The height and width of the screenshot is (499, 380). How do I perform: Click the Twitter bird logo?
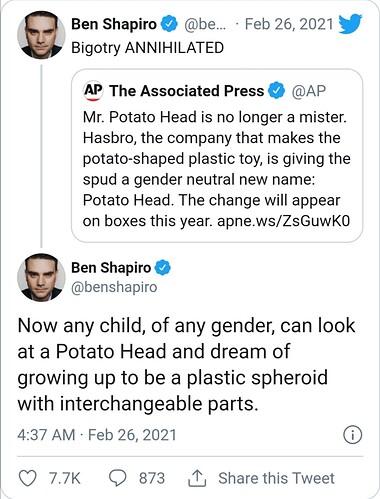[x=350, y=24]
